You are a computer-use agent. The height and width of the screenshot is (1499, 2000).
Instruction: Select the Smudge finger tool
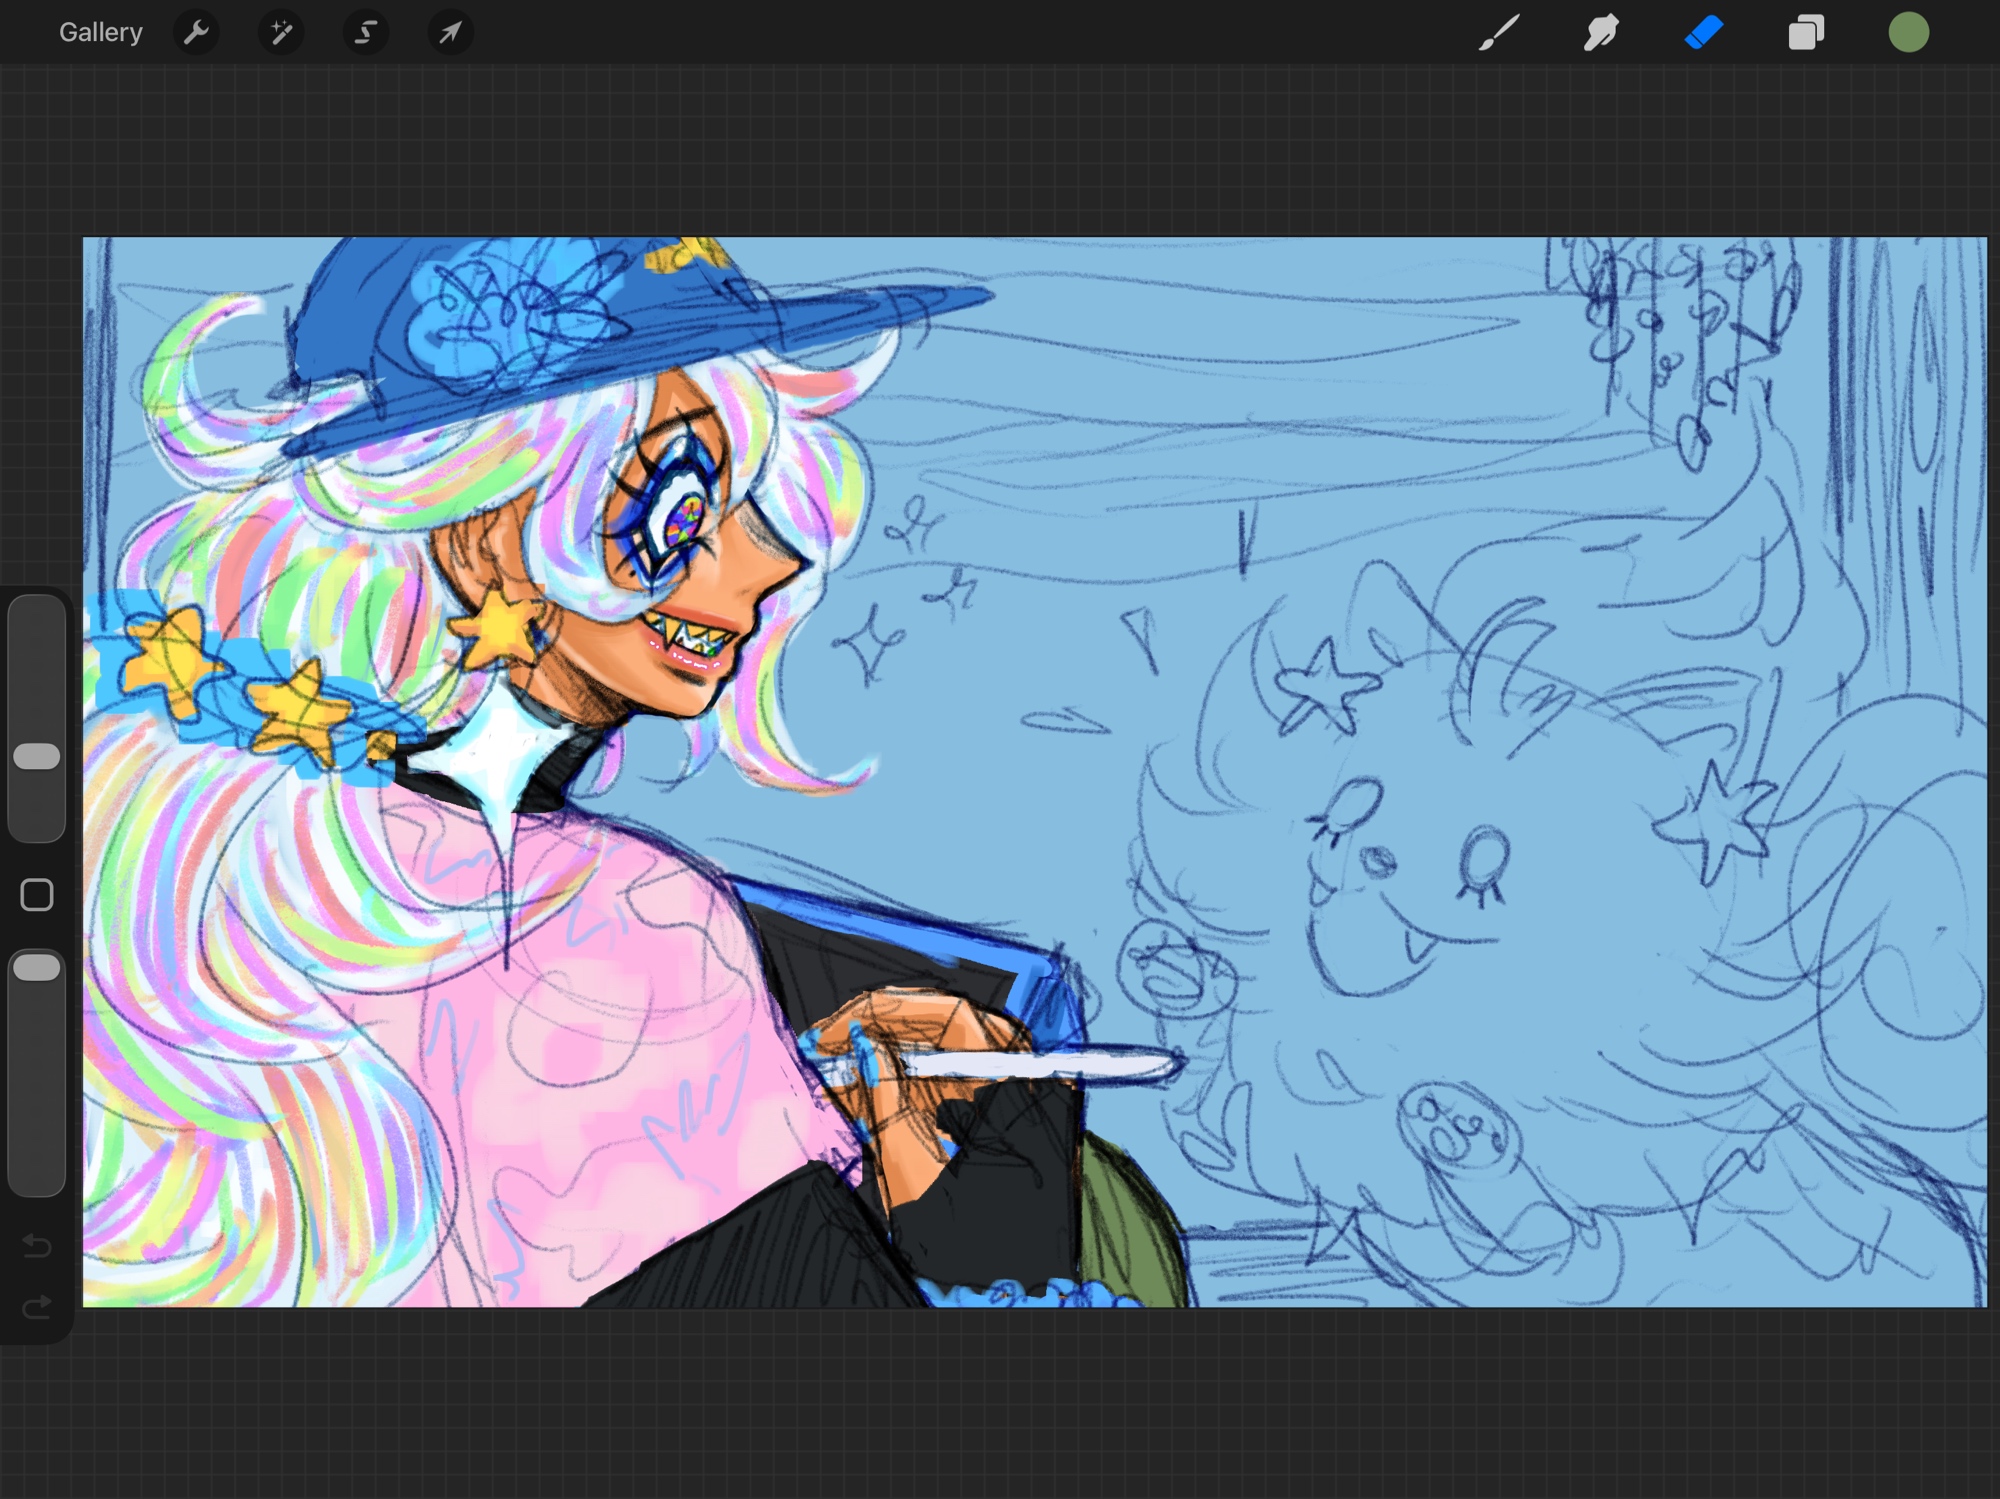1601,33
